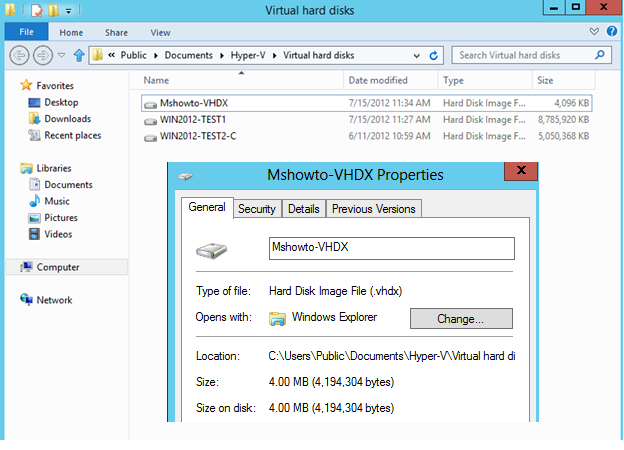Viewport: 624px width, 450px height.
Task: Click the Computer monitor icon
Action: (26, 267)
